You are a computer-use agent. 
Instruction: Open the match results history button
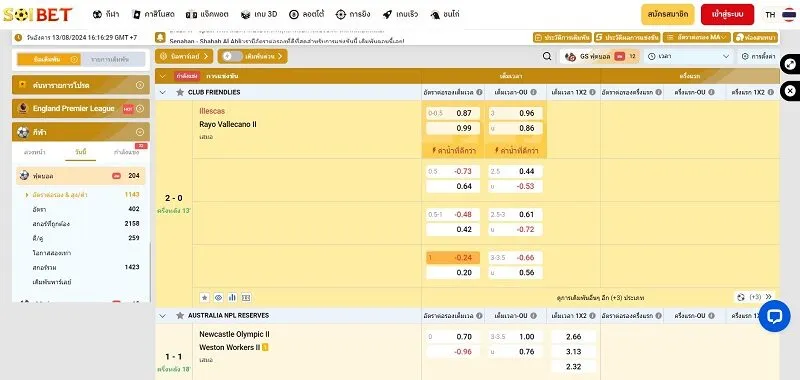(x=627, y=37)
